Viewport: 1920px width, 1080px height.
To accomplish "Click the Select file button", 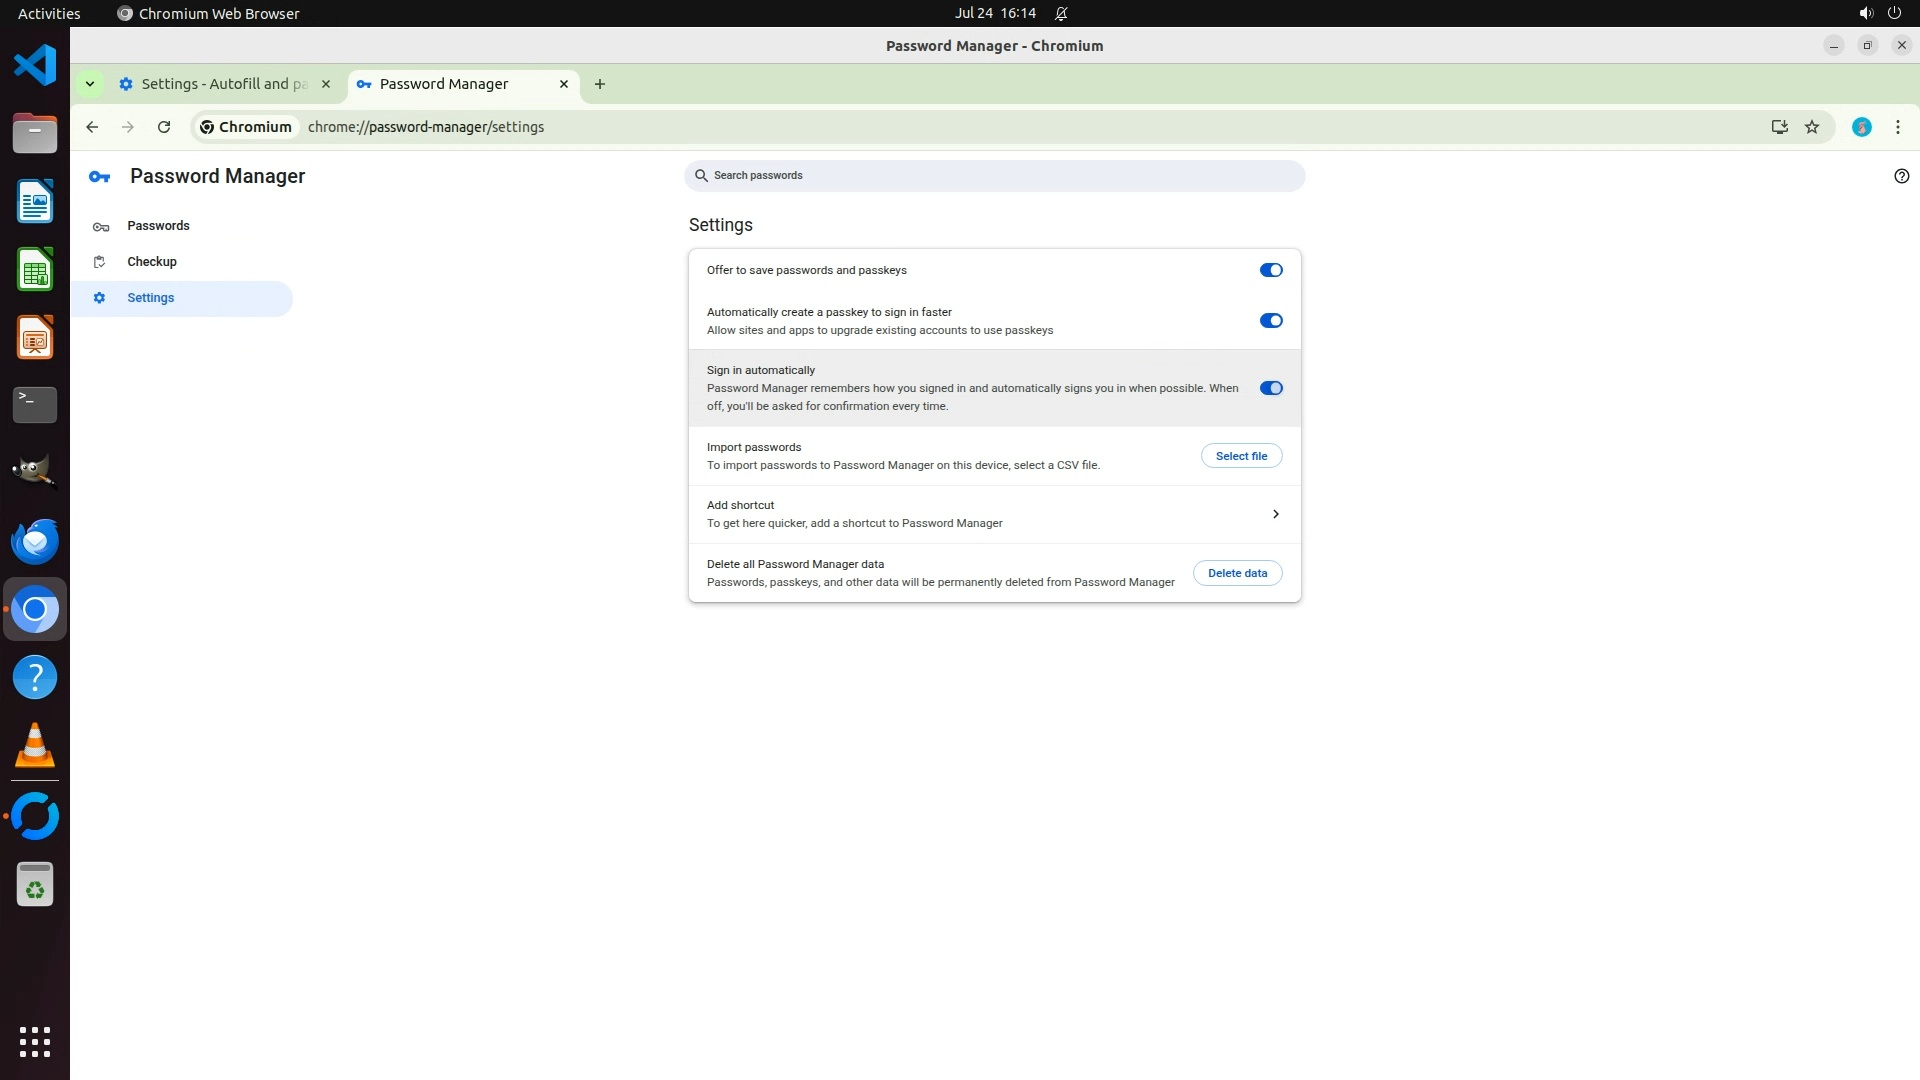I will tap(1241, 456).
